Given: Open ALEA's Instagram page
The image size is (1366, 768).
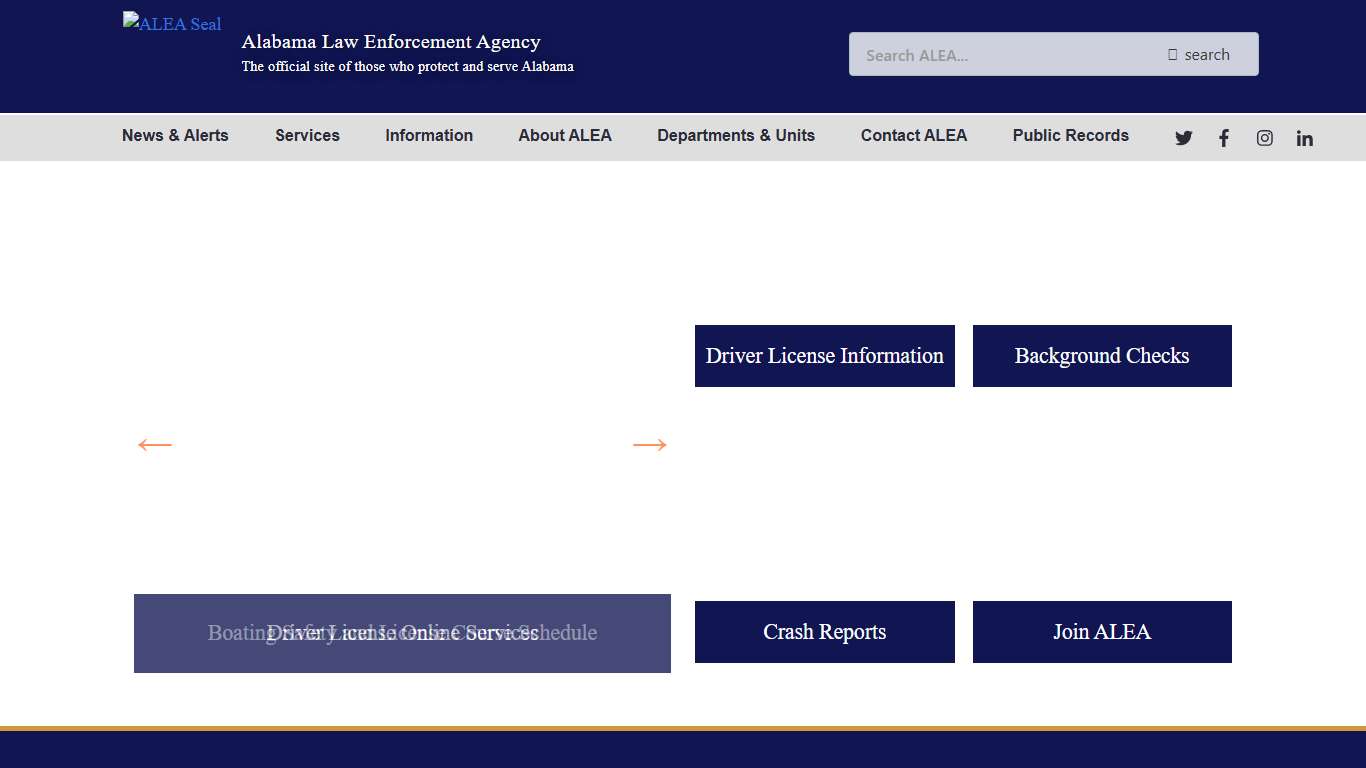Looking at the screenshot, I should tap(1264, 137).
